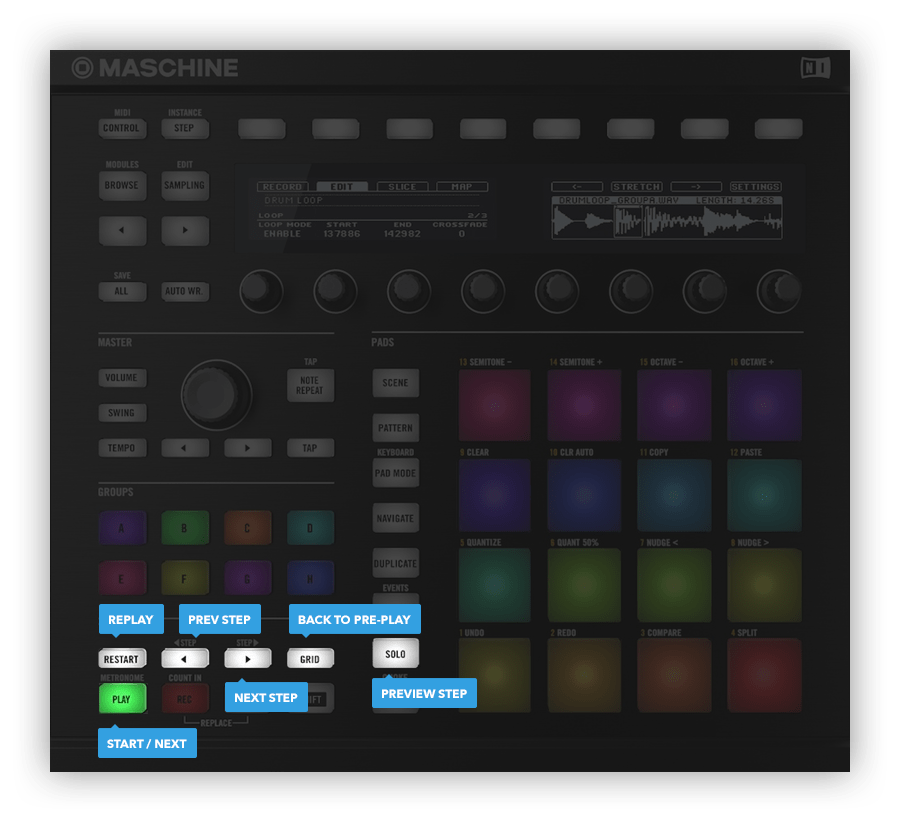
Task: Tap pad 8 NUDGE >
Action: coord(764,585)
